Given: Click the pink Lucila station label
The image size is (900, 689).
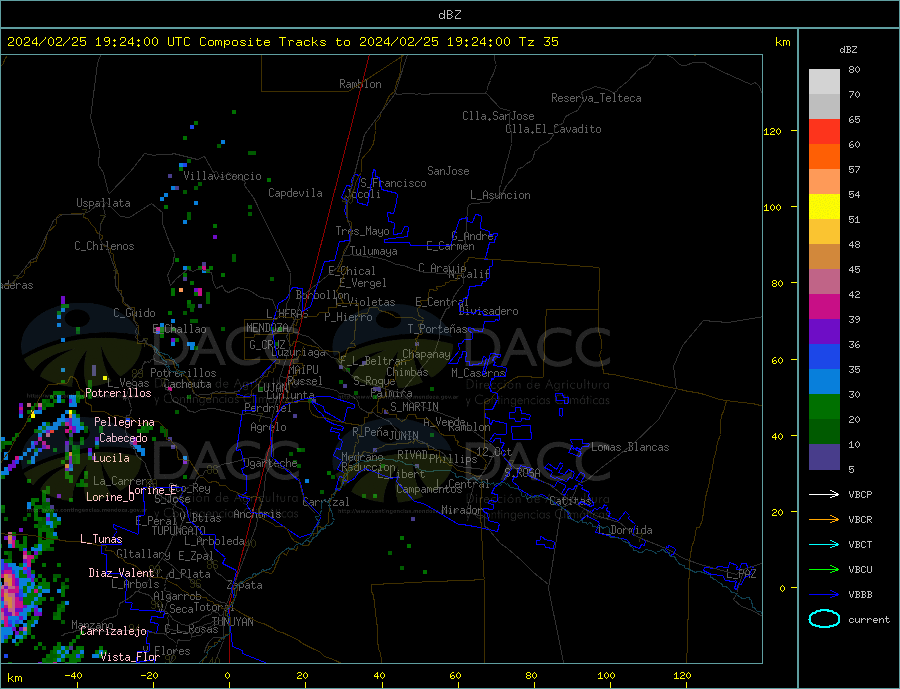Looking at the screenshot, I should (x=111, y=458).
